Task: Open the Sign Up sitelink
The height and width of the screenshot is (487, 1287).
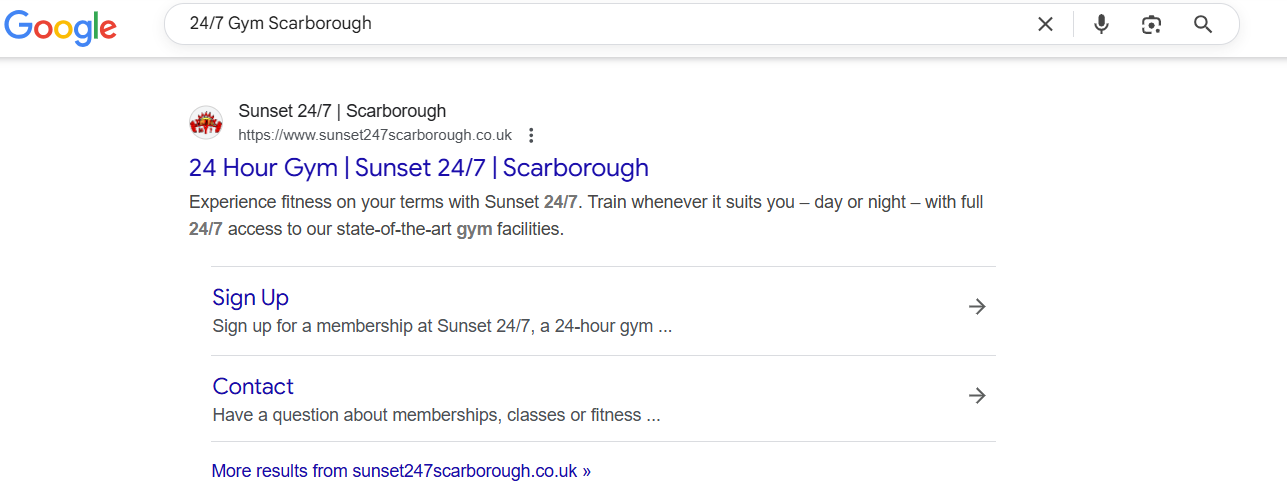Action: [x=250, y=297]
